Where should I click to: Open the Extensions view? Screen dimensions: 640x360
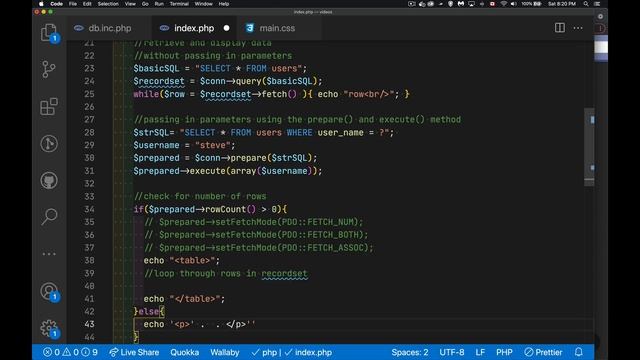click(x=49, y=107)
